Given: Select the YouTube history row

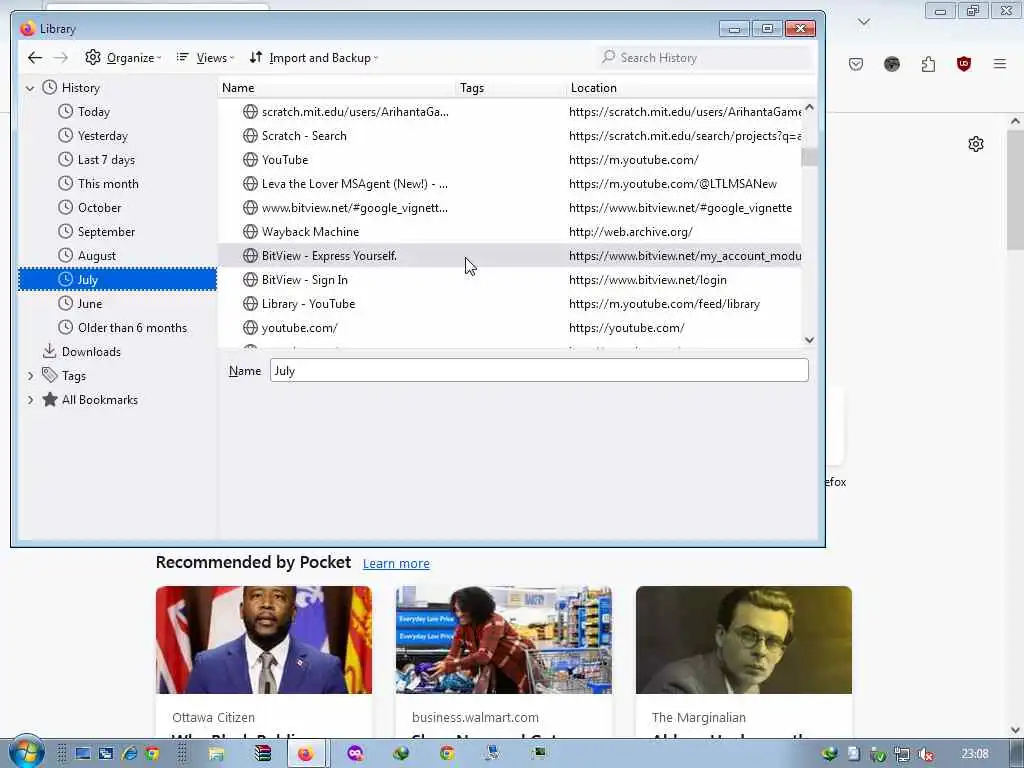Looking at the screenshot, I should [x=509, y=160].
